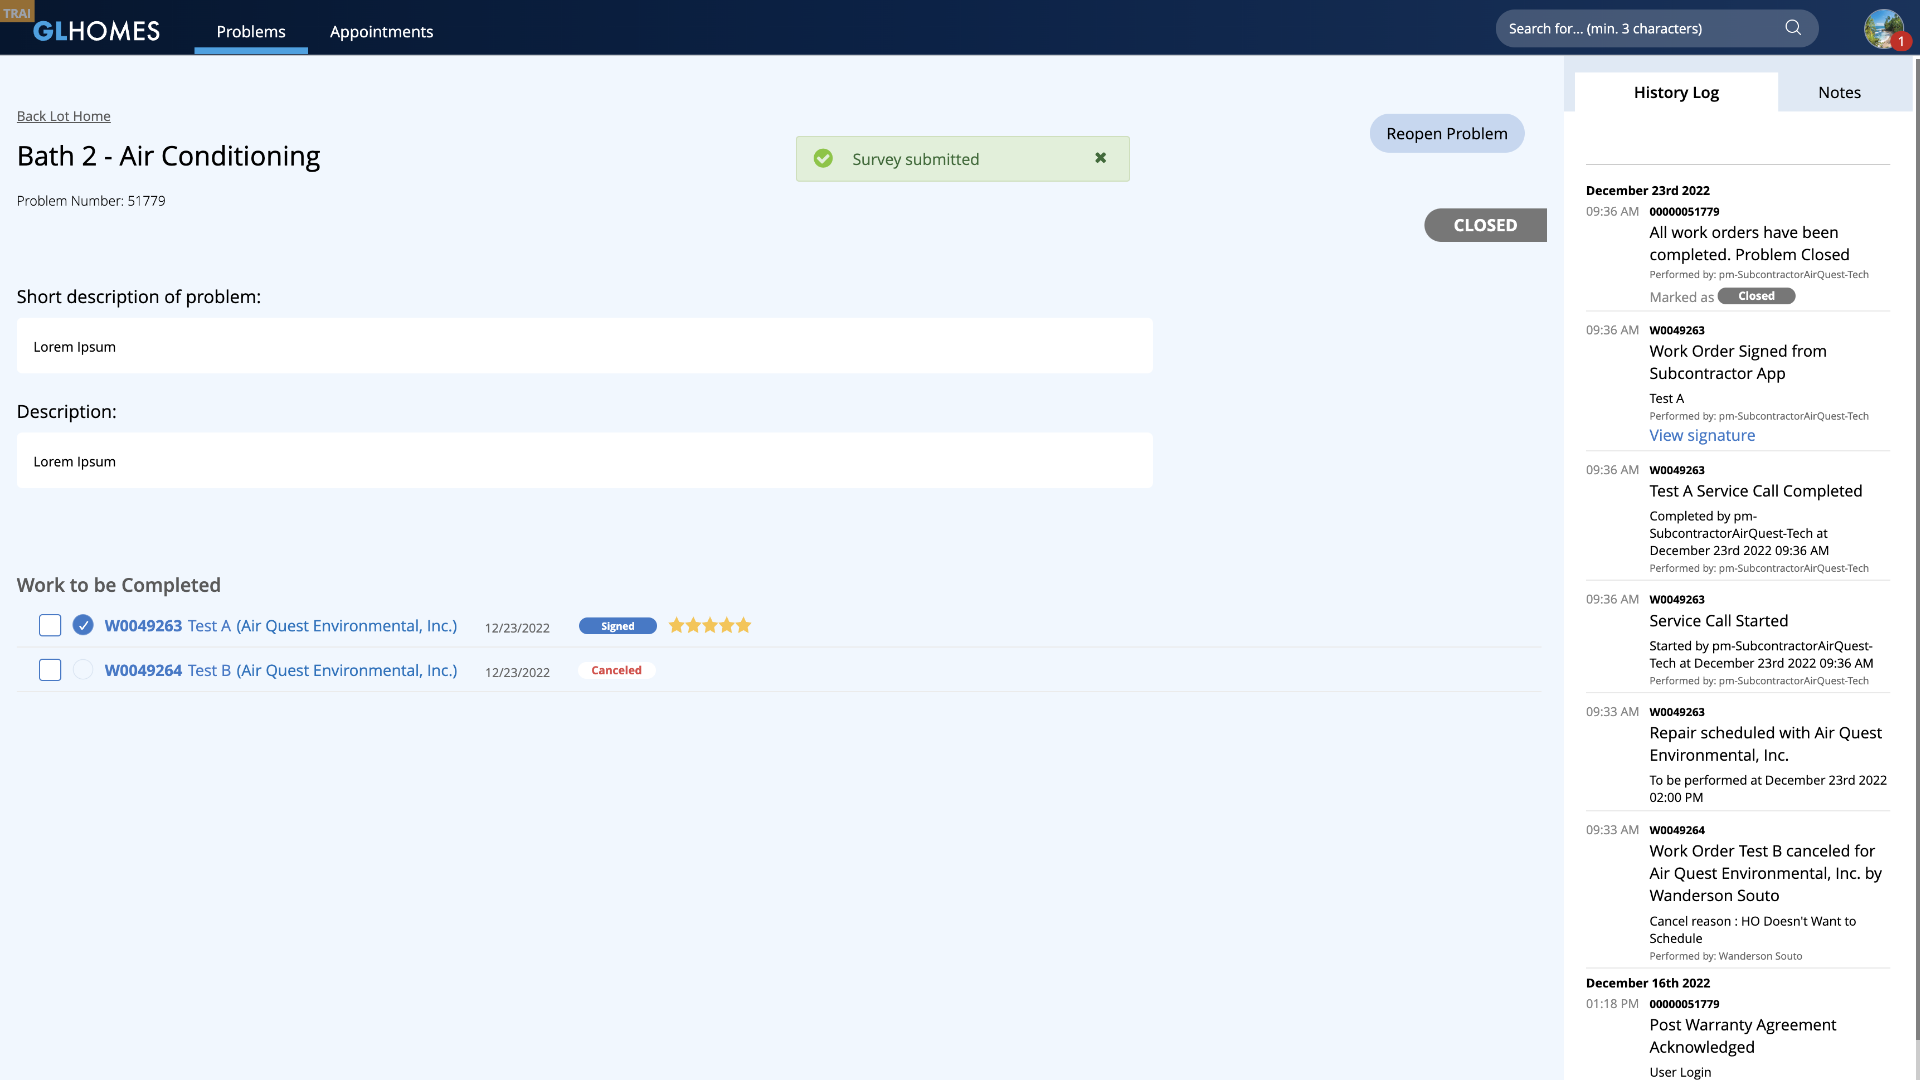Screen dimensions: 1920x1080
Task: Select the History Log tab
Action: click(x=1676, y=92)
